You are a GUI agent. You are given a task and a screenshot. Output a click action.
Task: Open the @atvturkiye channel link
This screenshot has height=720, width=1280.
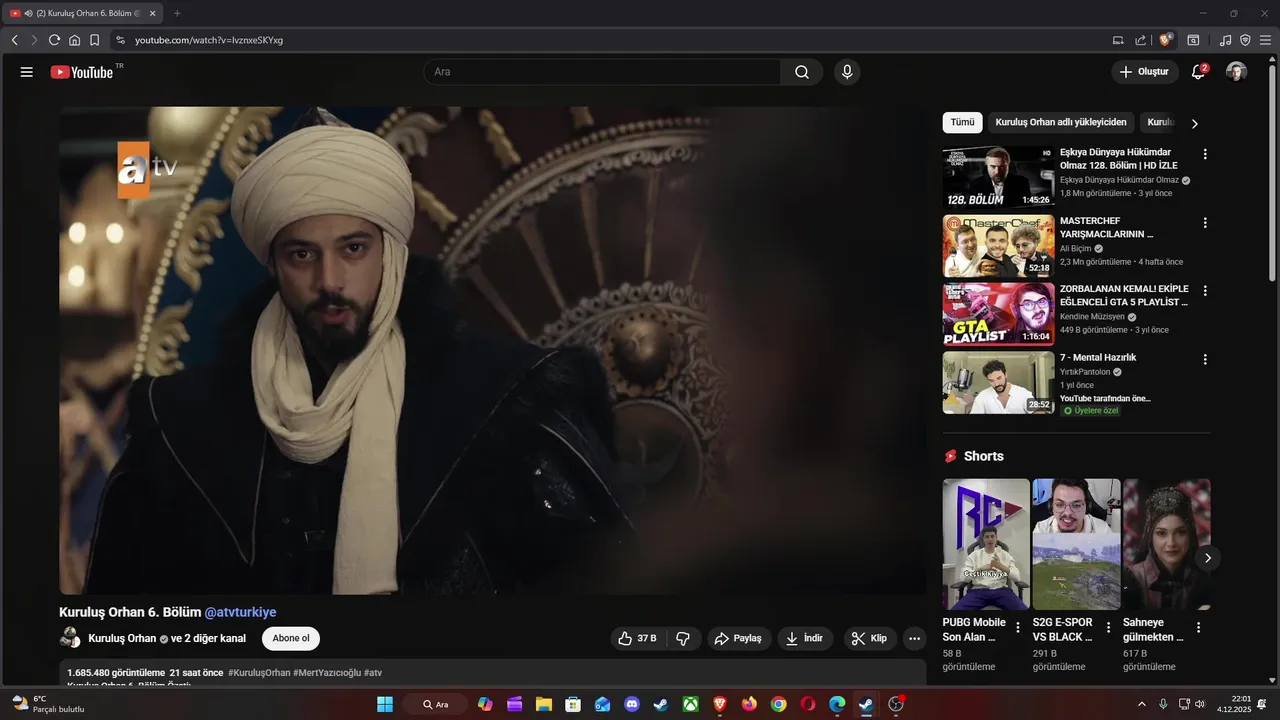(240, 612)
